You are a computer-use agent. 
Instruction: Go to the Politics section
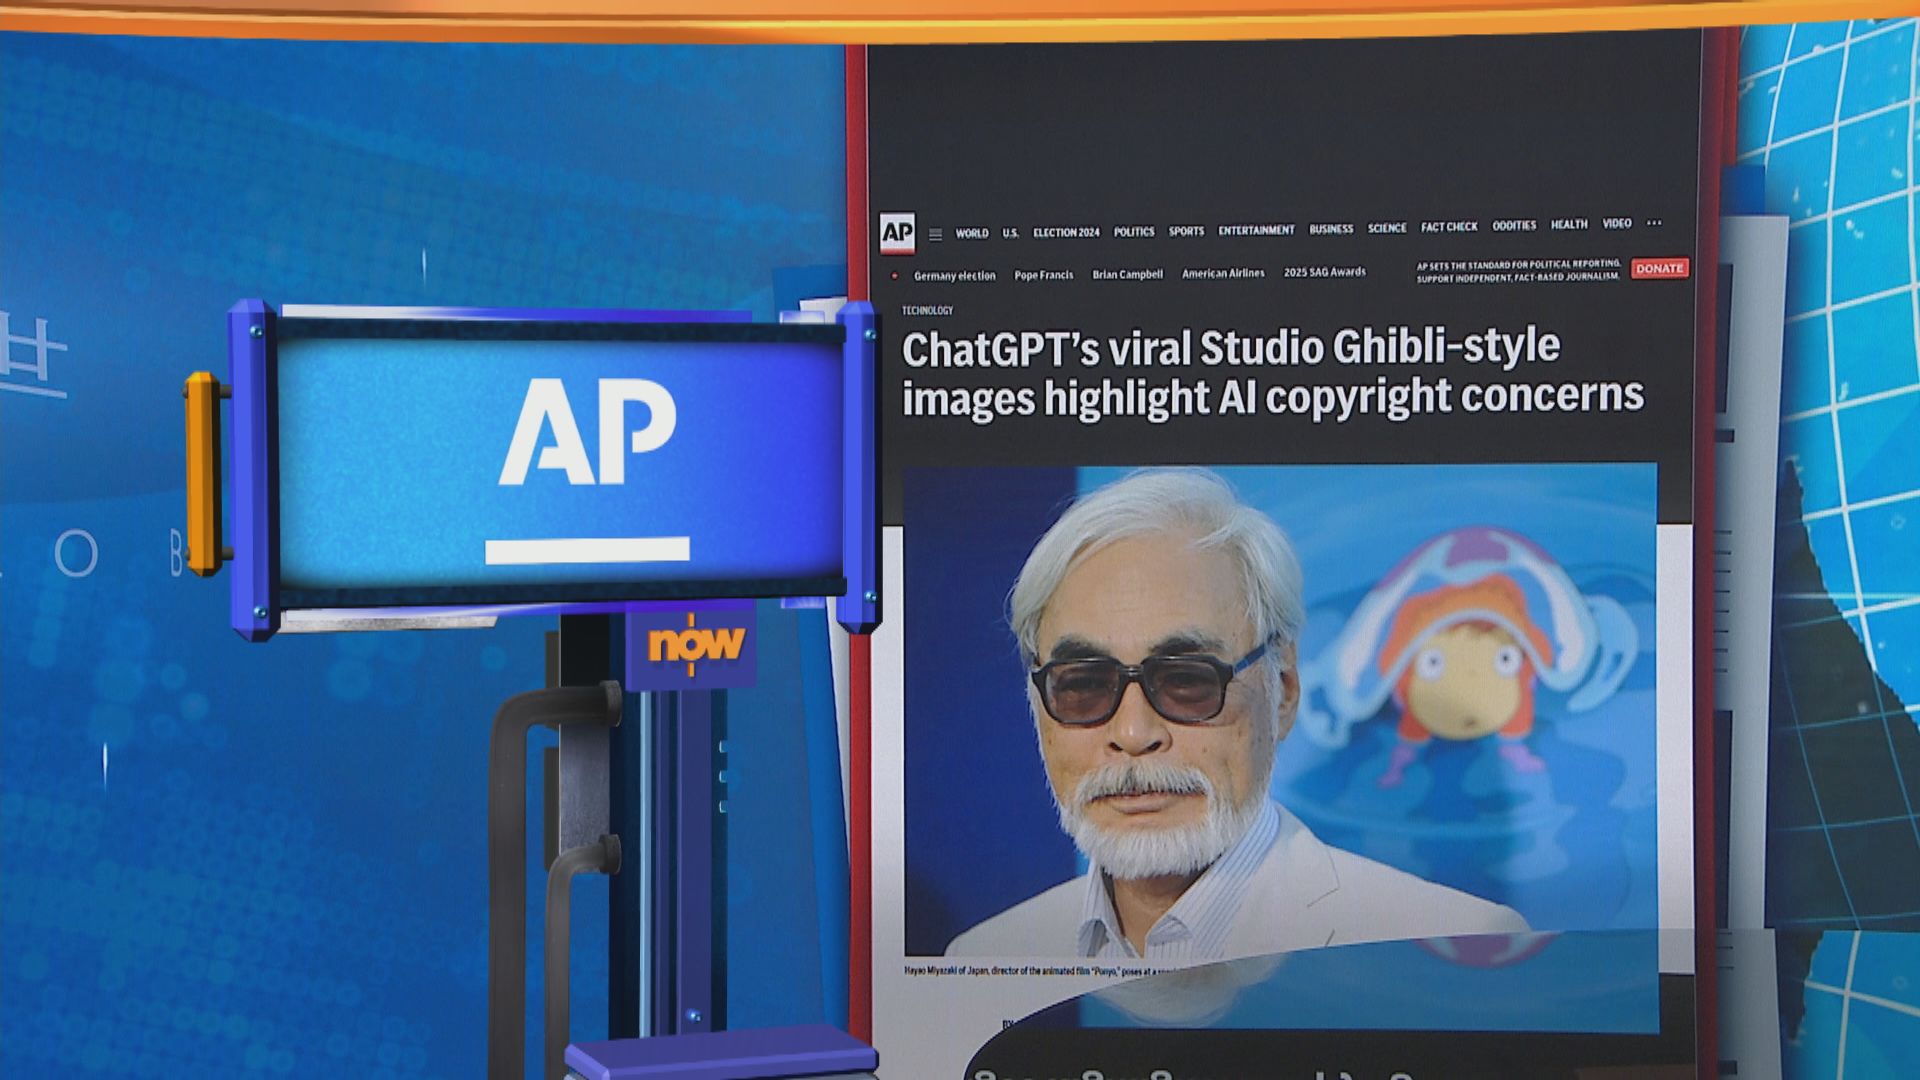[x=1133, y=231]
